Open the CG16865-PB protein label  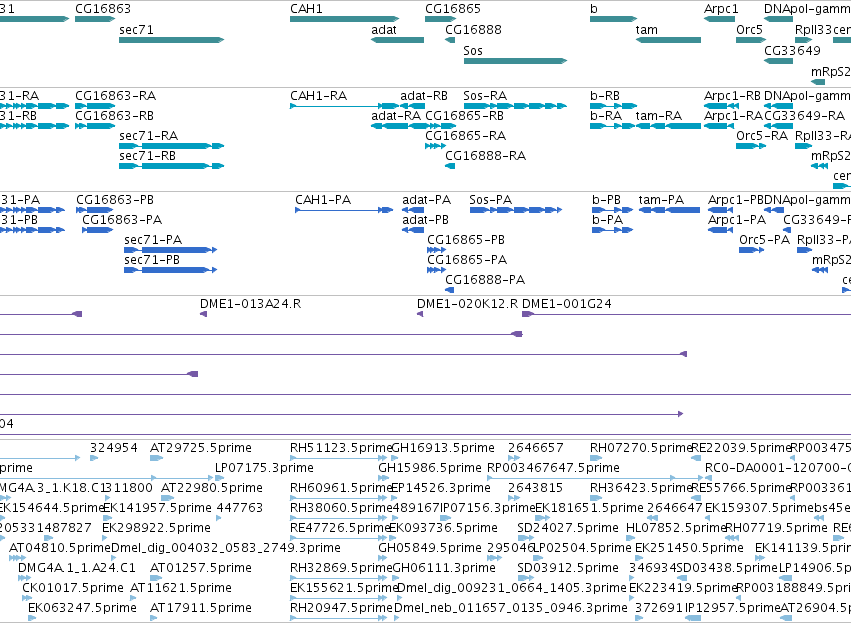click(x=466, y=240)
